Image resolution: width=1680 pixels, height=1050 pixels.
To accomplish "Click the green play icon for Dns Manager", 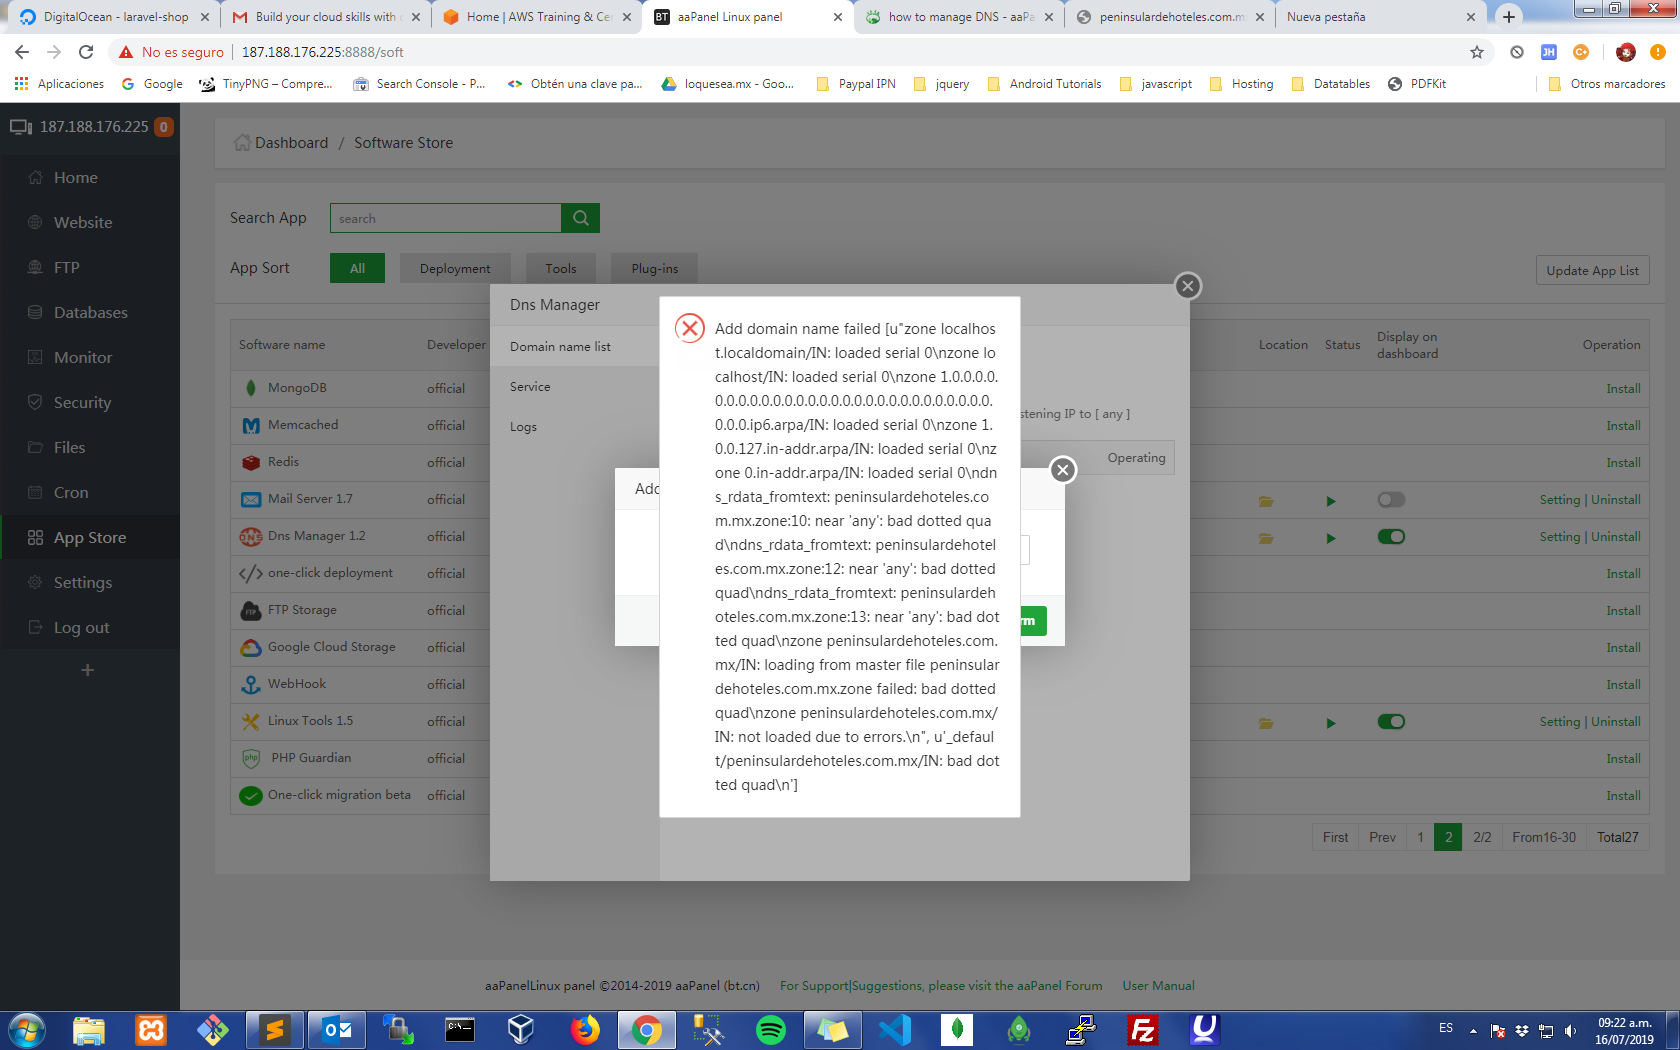I will pos(1330,537).
